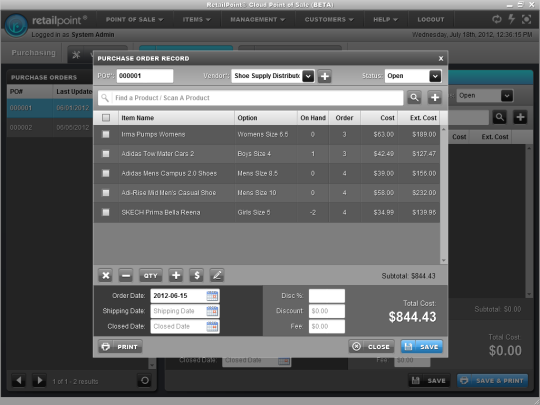Click the Purchasing tab label
540x405 pixels.
click(x=33, y=53)
